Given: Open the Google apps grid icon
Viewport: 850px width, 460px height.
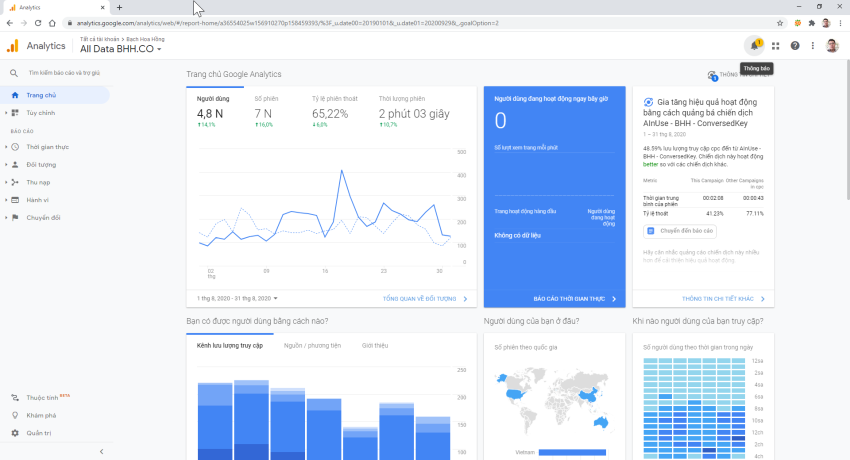Looking at the screenshot, I should pyautogui.click(x=776, y=46).
